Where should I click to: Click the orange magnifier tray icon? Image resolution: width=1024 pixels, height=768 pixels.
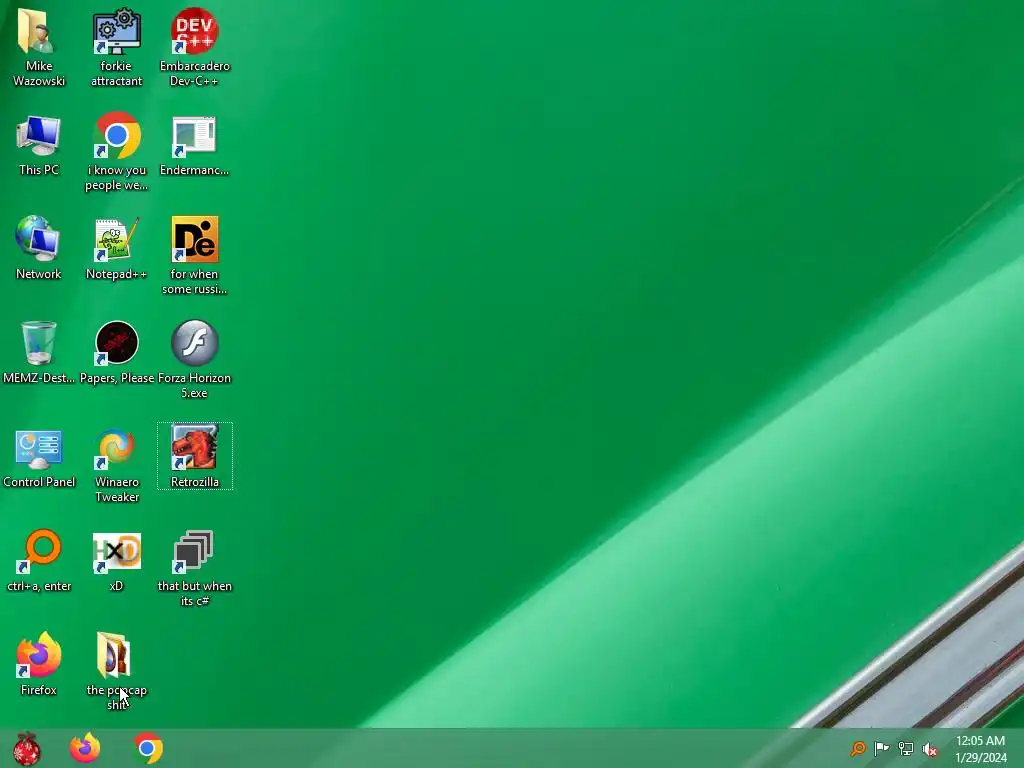[x=858, y=748]
